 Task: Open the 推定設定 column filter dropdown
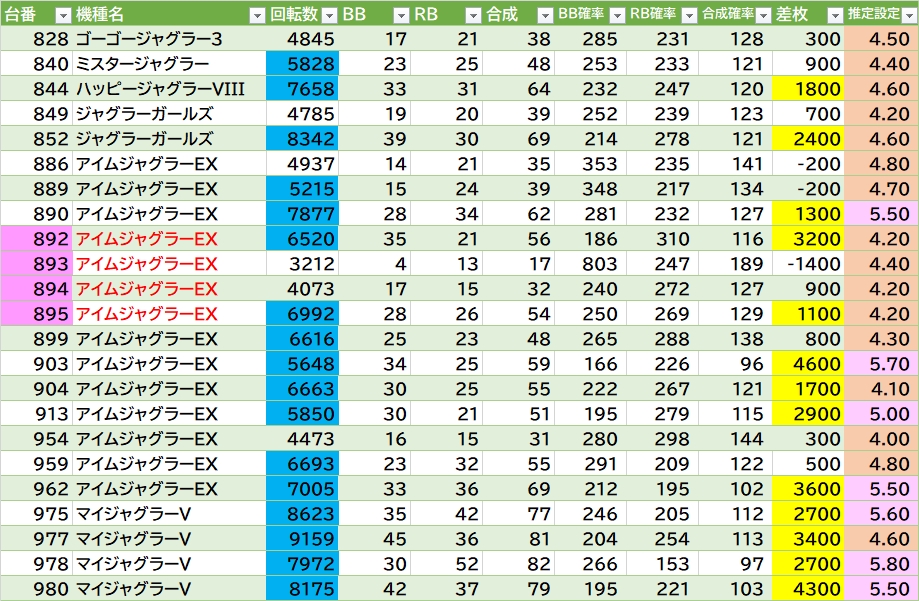point(907,15)
